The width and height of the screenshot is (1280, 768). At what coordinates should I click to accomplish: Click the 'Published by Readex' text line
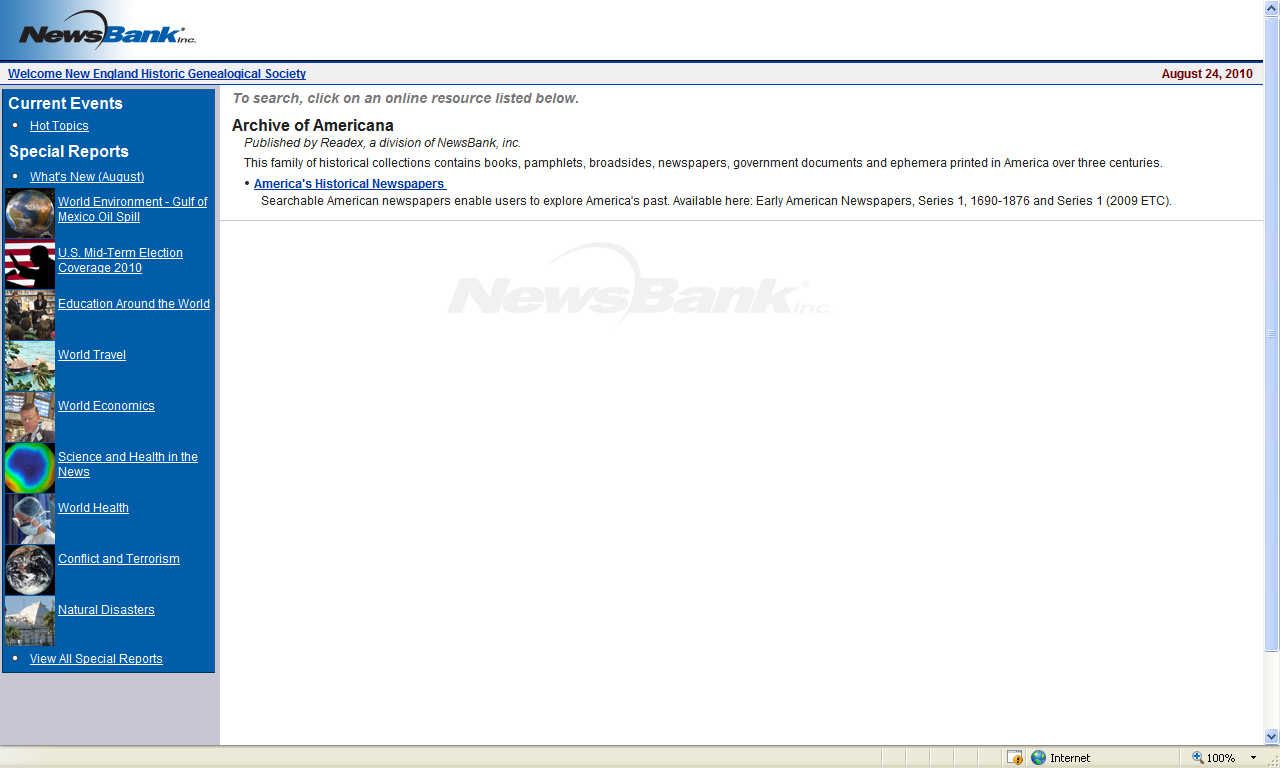(x=383, y=143)
